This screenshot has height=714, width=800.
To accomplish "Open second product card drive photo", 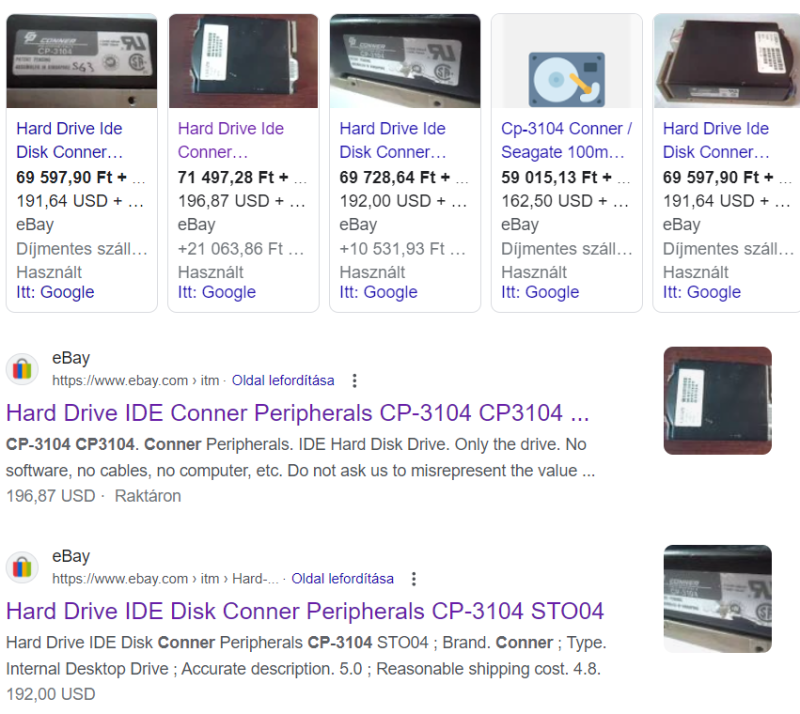I will (243, 61).
